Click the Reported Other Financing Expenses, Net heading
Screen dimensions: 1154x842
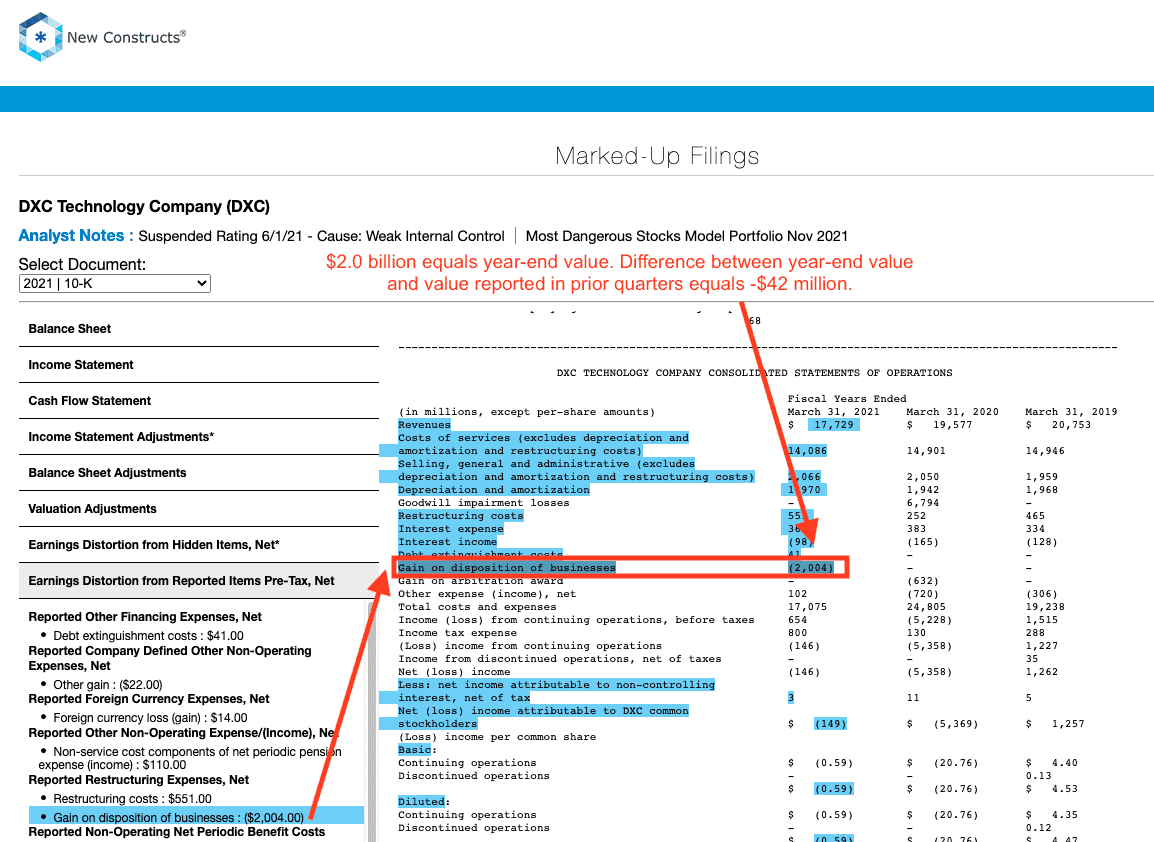145,617
